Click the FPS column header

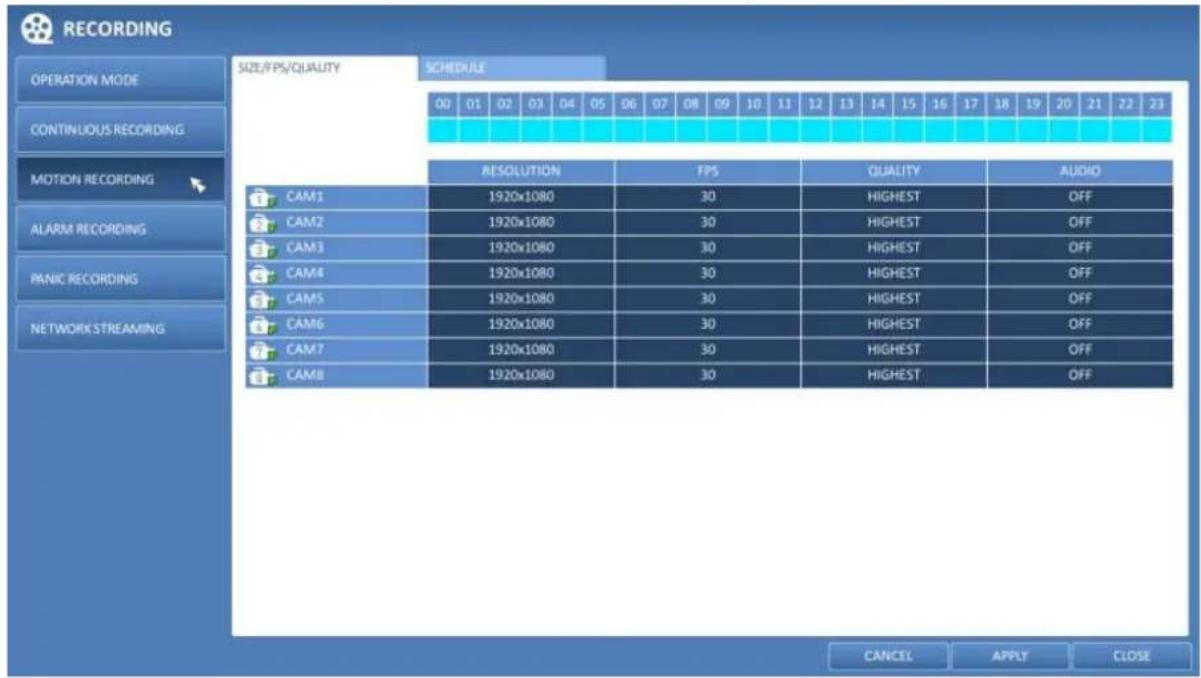pyautogui.click(x=707, y=172)
